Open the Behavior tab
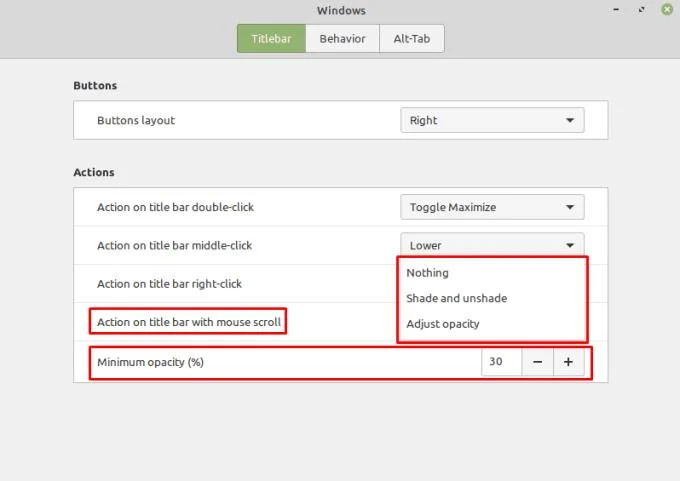Viewport: 680px width, 481px height. pyautogui.click(x=343, y=39)
